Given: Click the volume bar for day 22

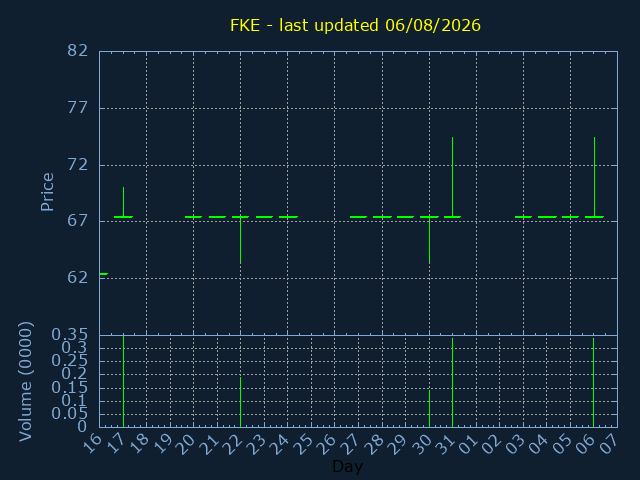Looking at the screenshot, I should tap(240, 402).
